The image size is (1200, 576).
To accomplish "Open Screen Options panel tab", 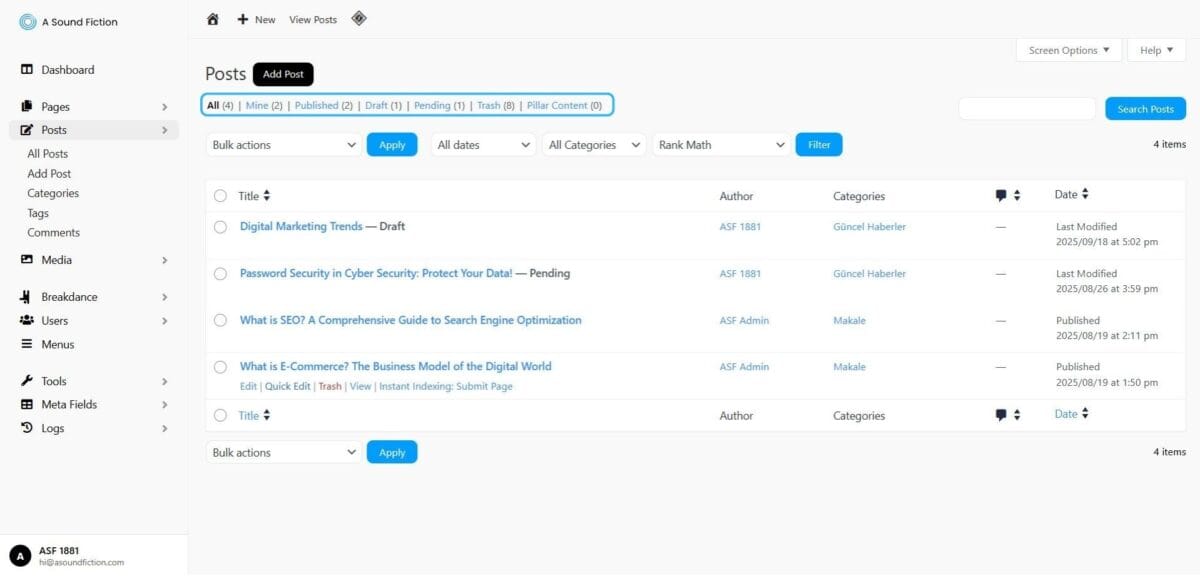I will (x=1069, y=50).
